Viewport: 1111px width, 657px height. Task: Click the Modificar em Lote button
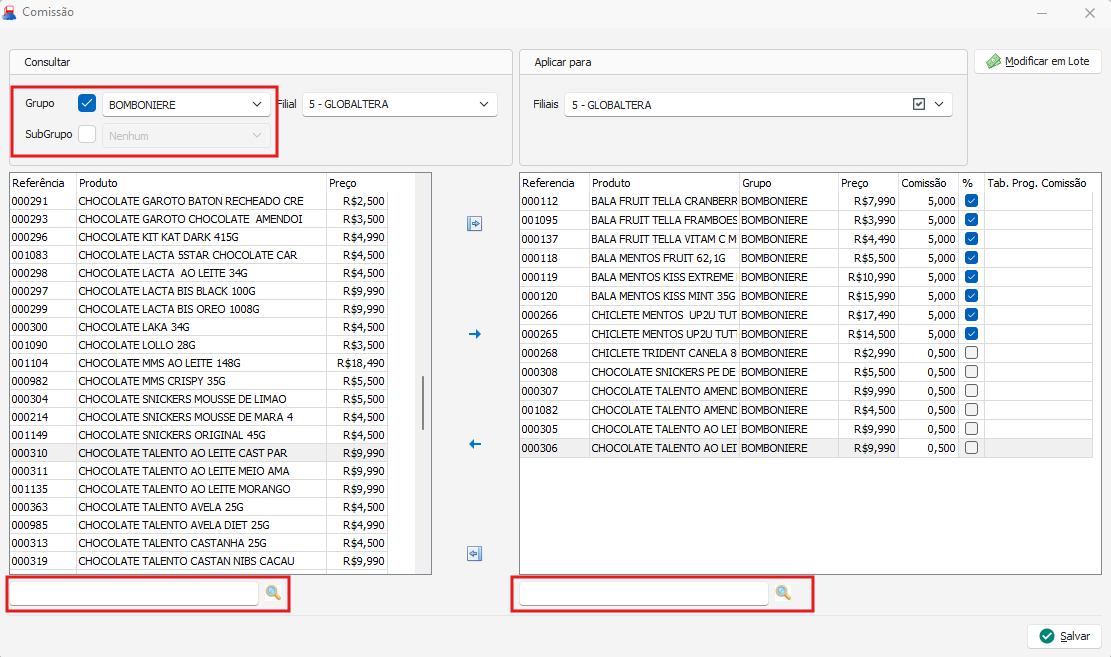click(1037, 61)
